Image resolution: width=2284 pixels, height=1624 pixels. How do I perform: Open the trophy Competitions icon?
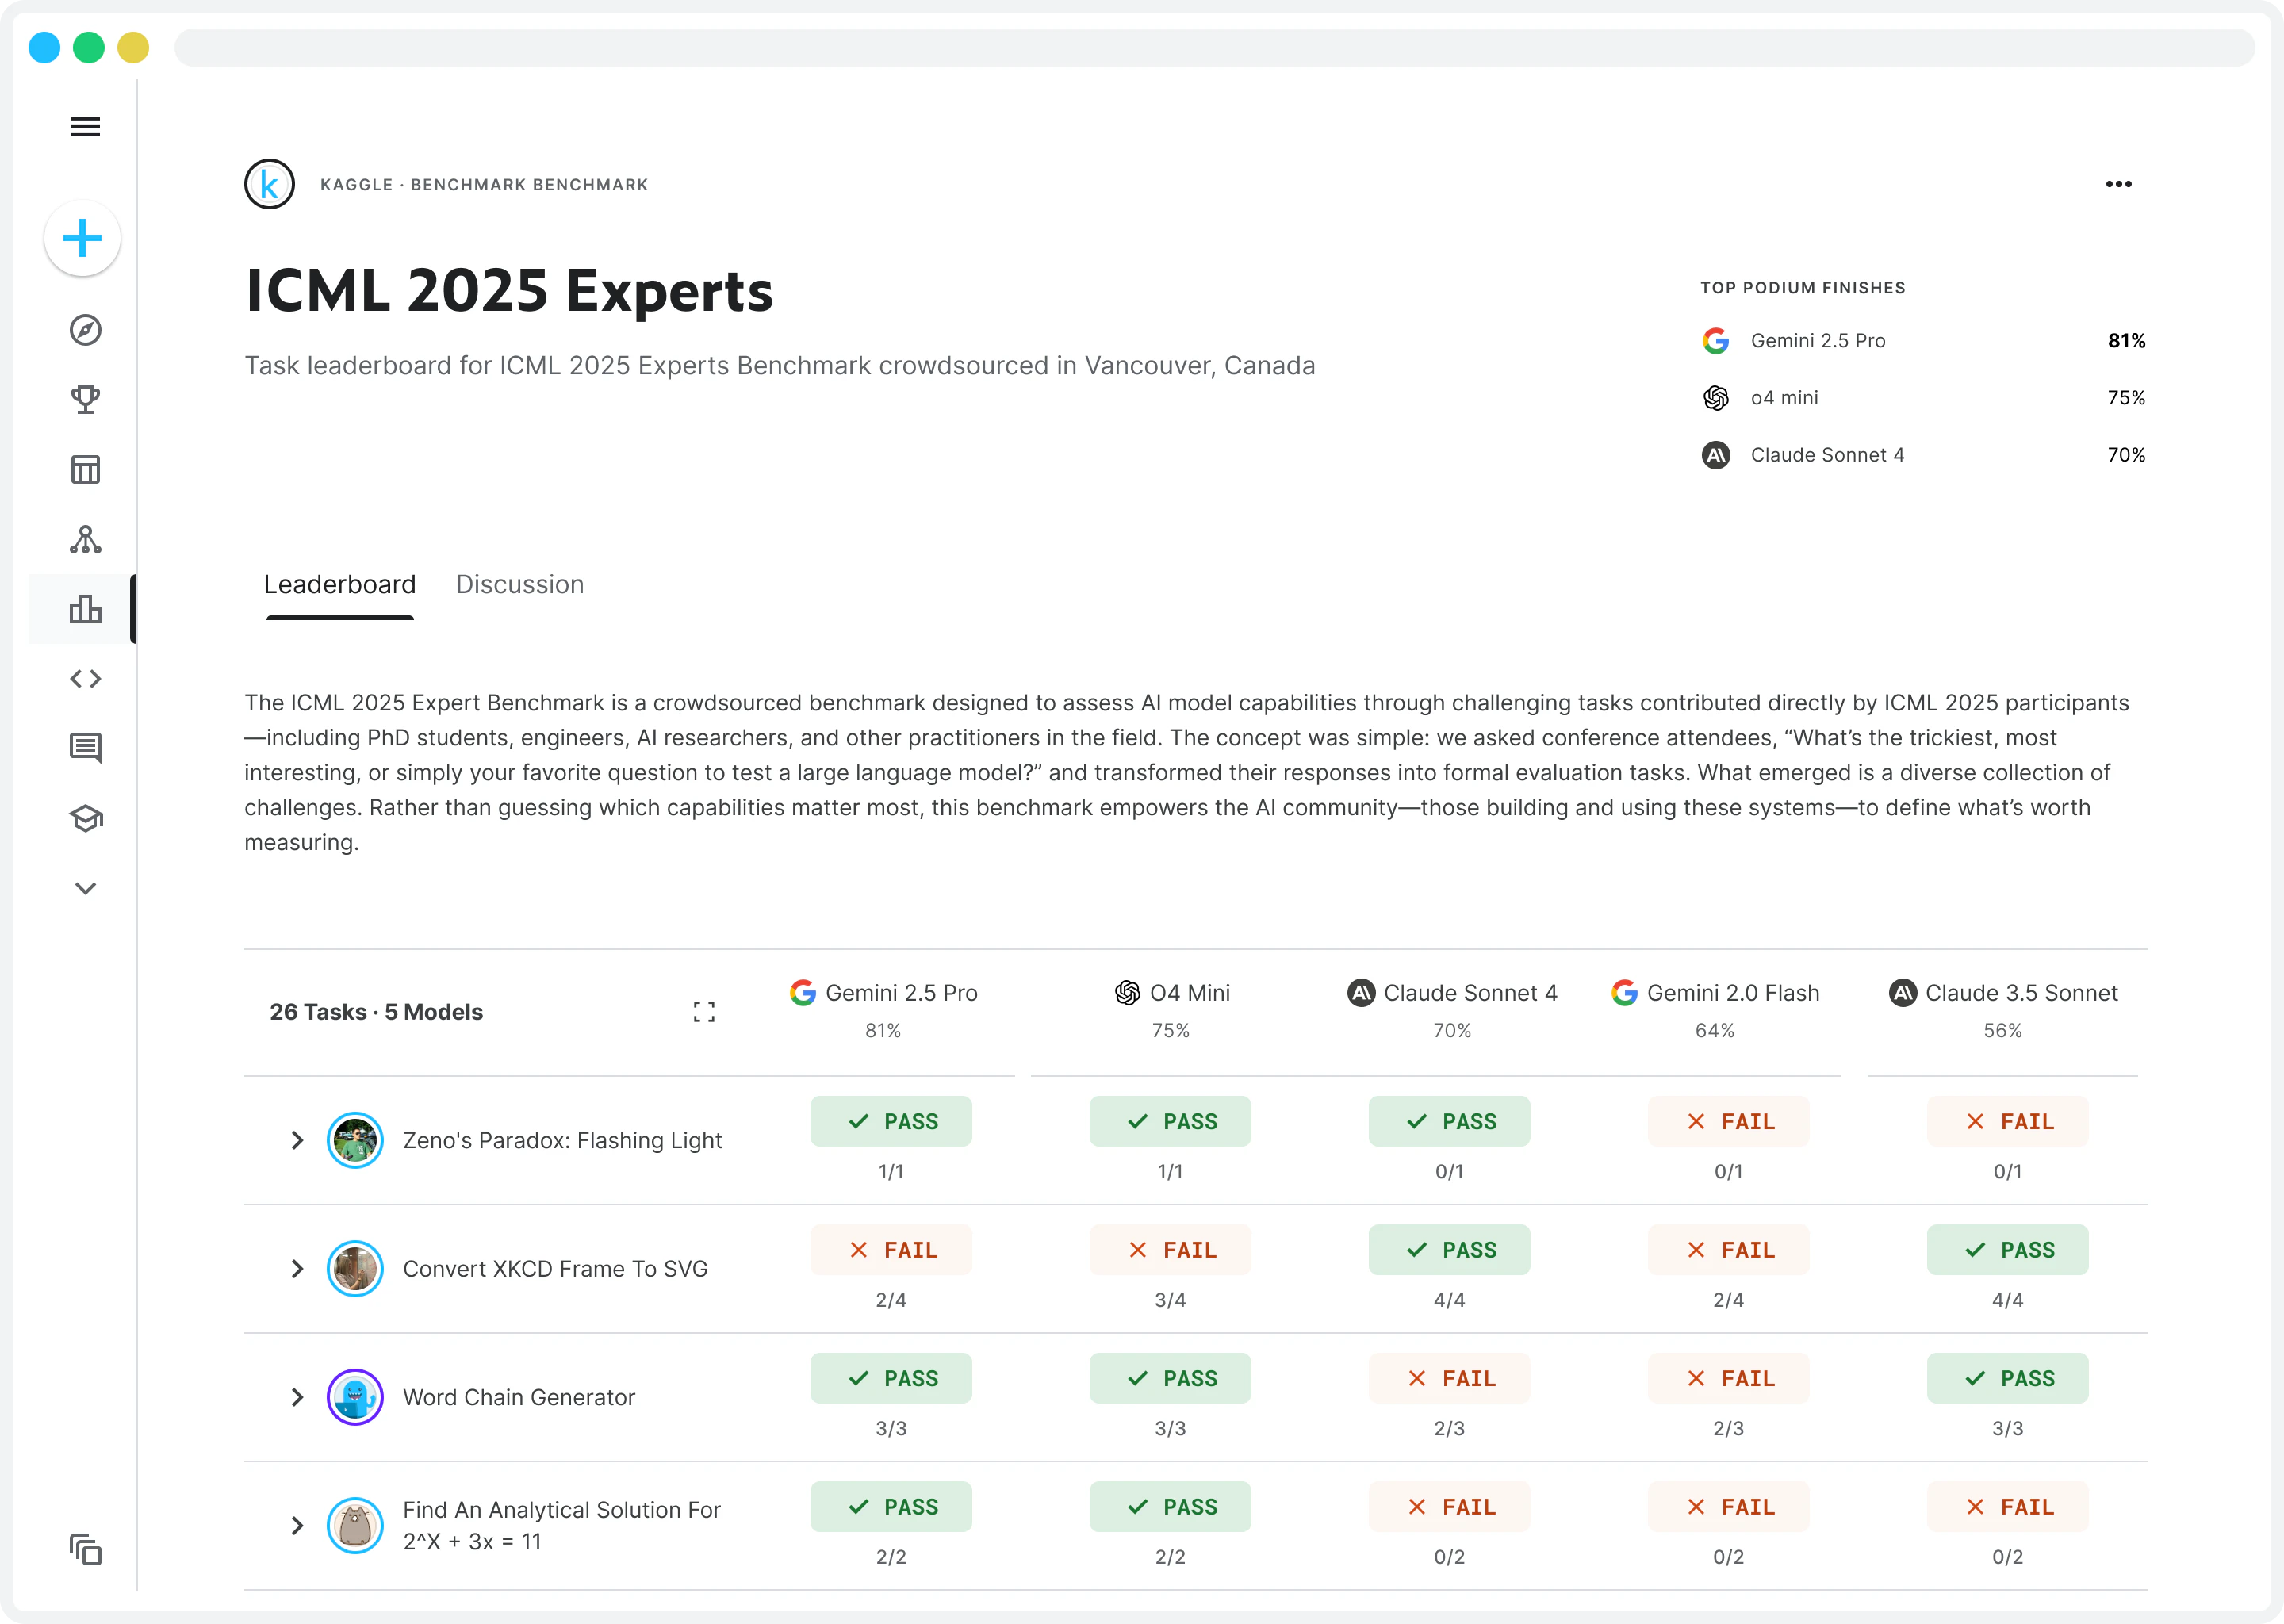click(85, 400)
